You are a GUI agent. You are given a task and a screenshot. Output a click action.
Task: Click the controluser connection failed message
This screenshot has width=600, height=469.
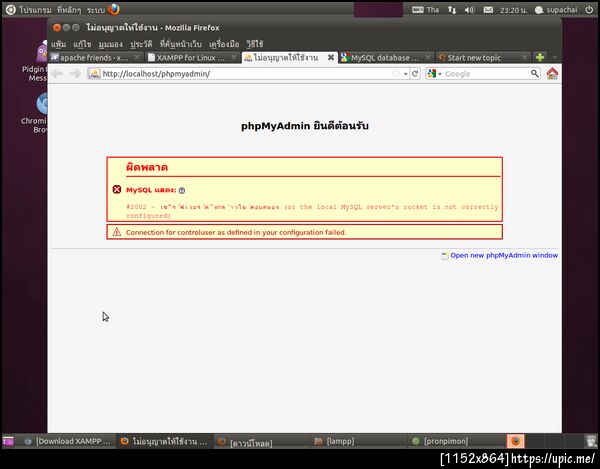click(236, 232)
